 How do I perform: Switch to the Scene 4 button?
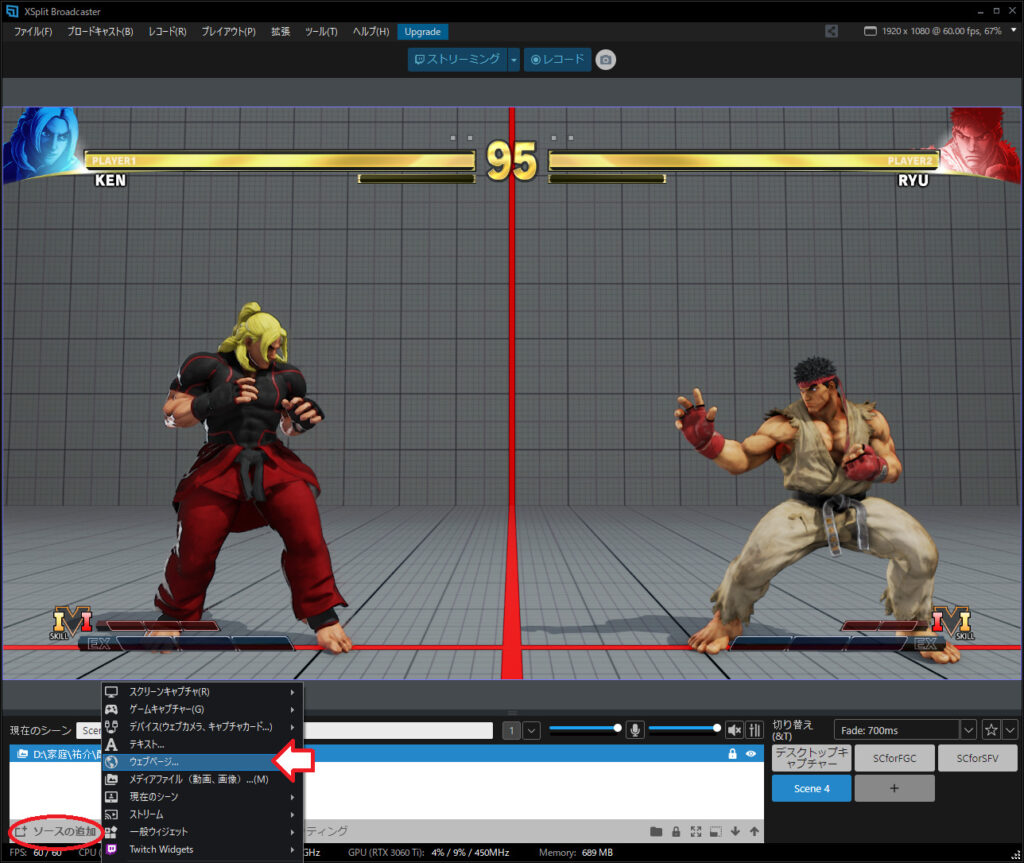(812, 788)
